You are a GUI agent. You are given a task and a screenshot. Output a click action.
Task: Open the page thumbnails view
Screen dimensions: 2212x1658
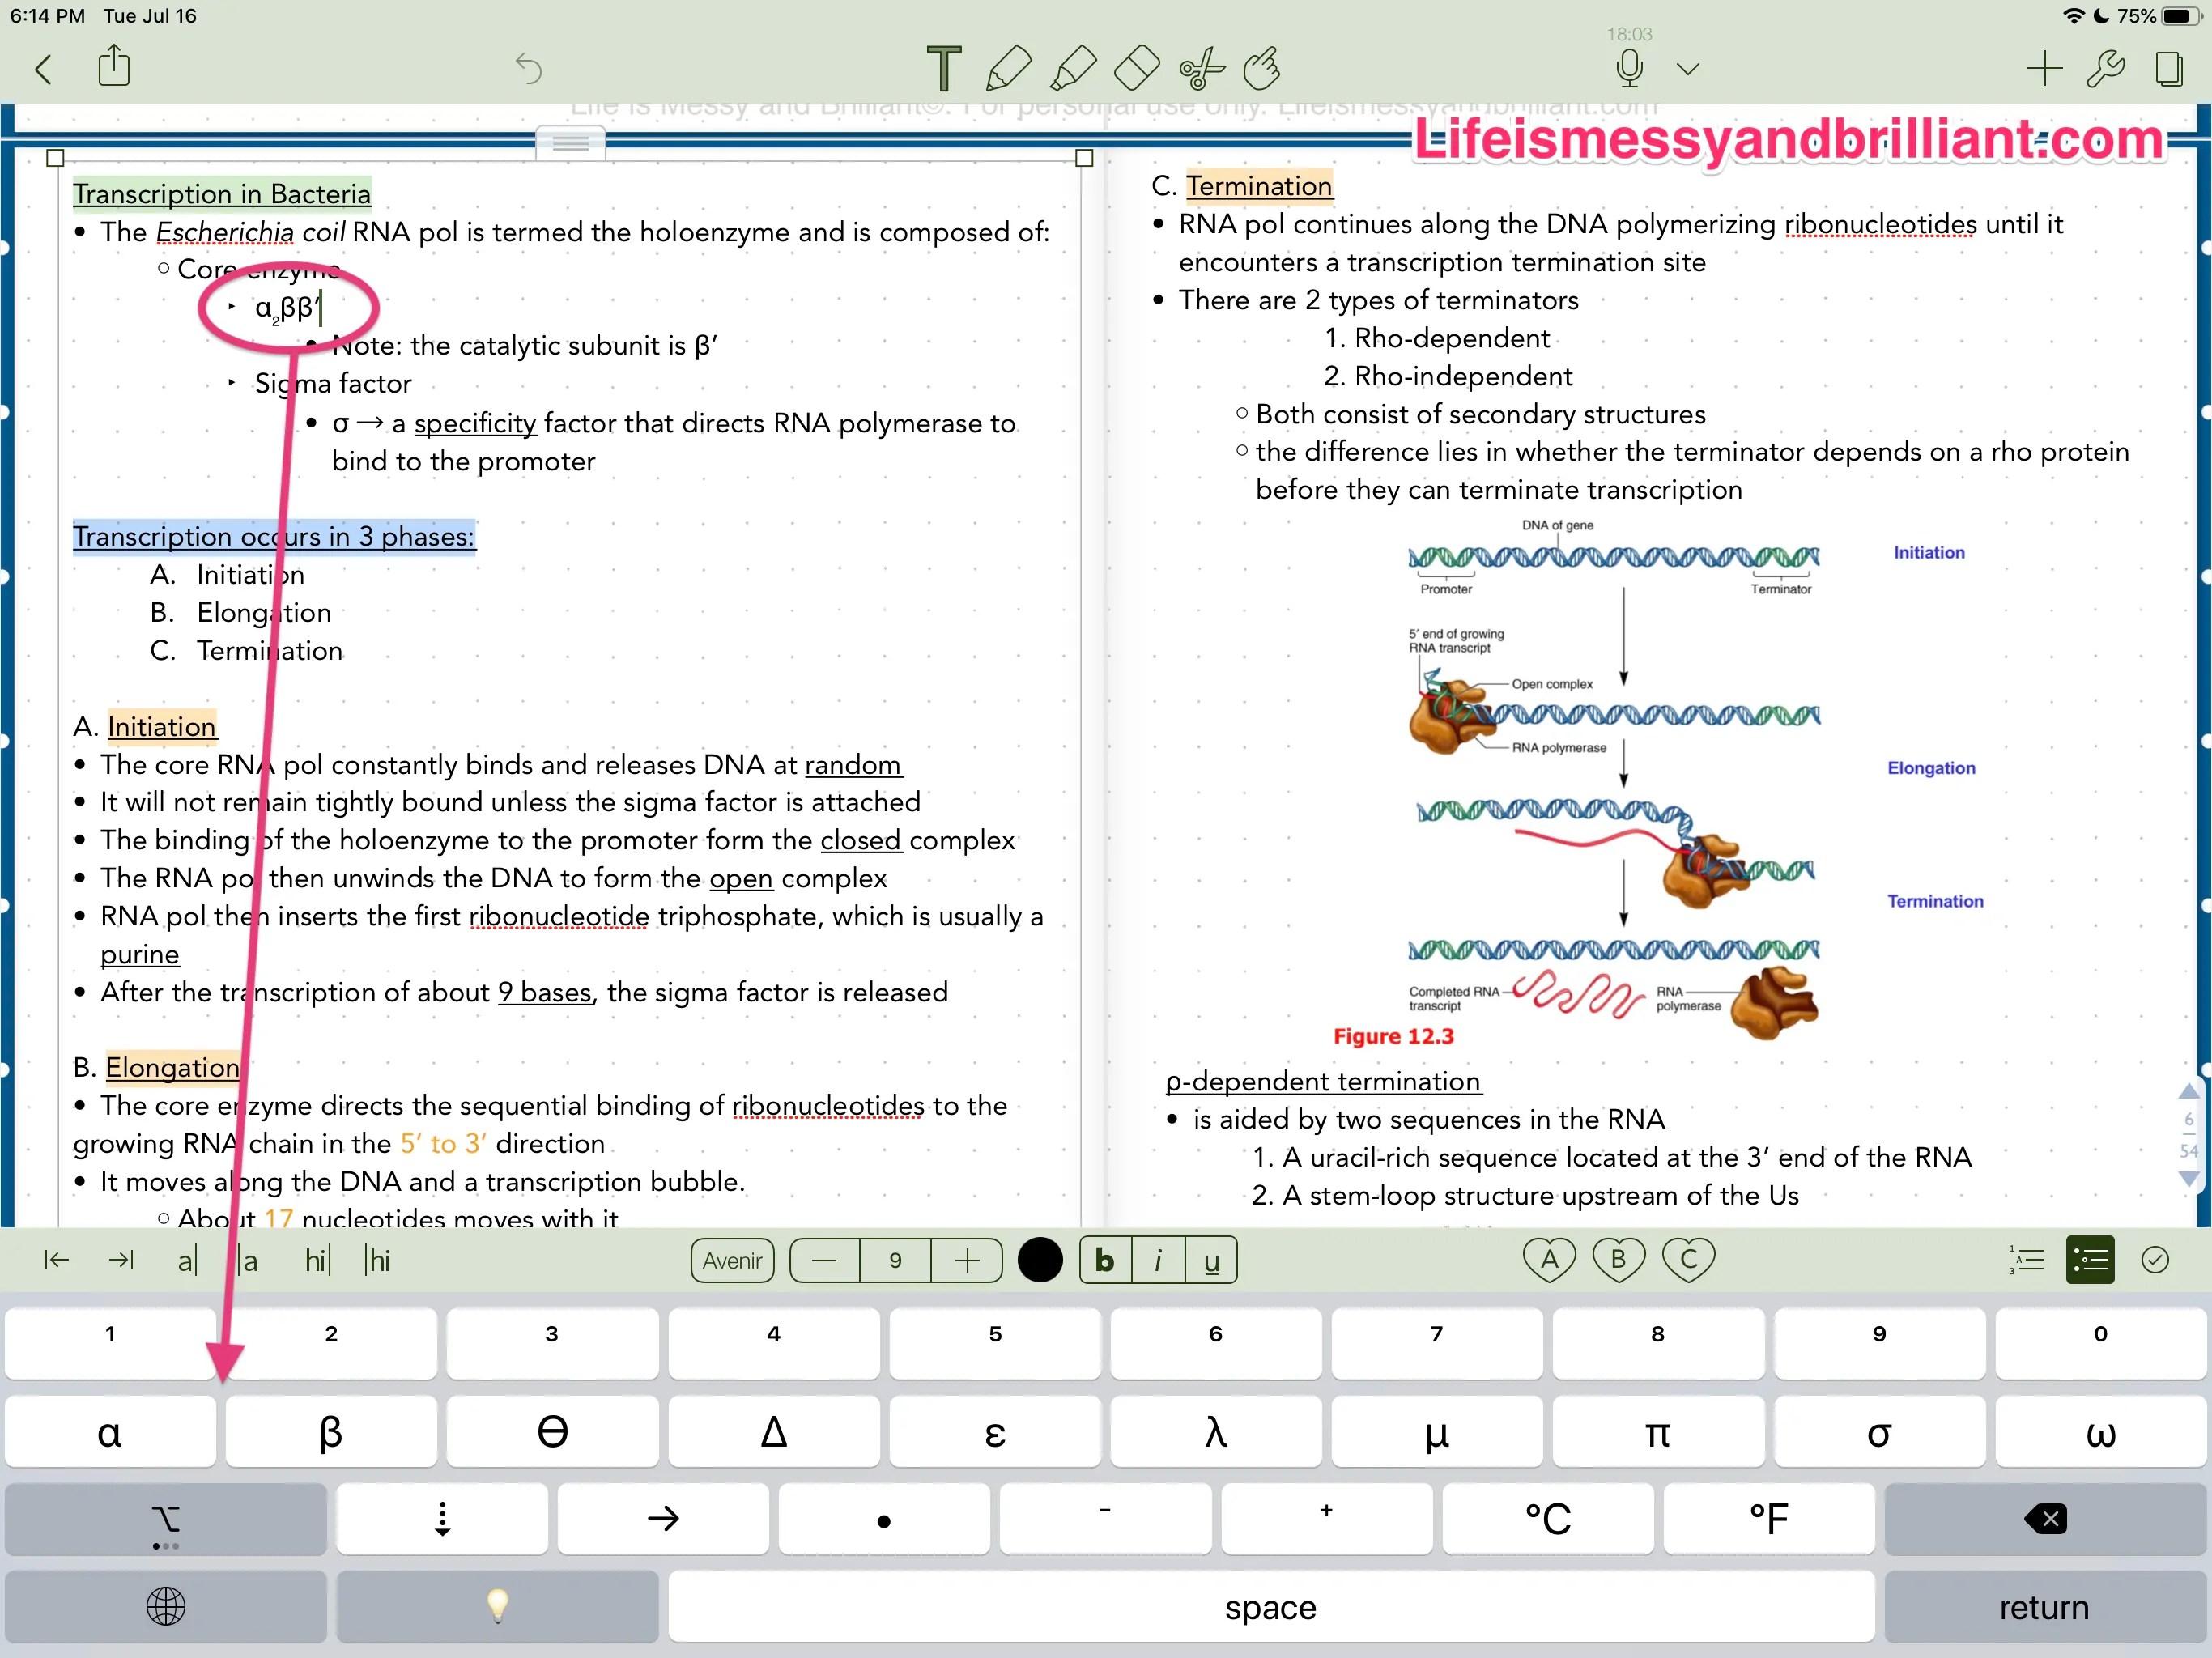click(x=2170, y=68)
